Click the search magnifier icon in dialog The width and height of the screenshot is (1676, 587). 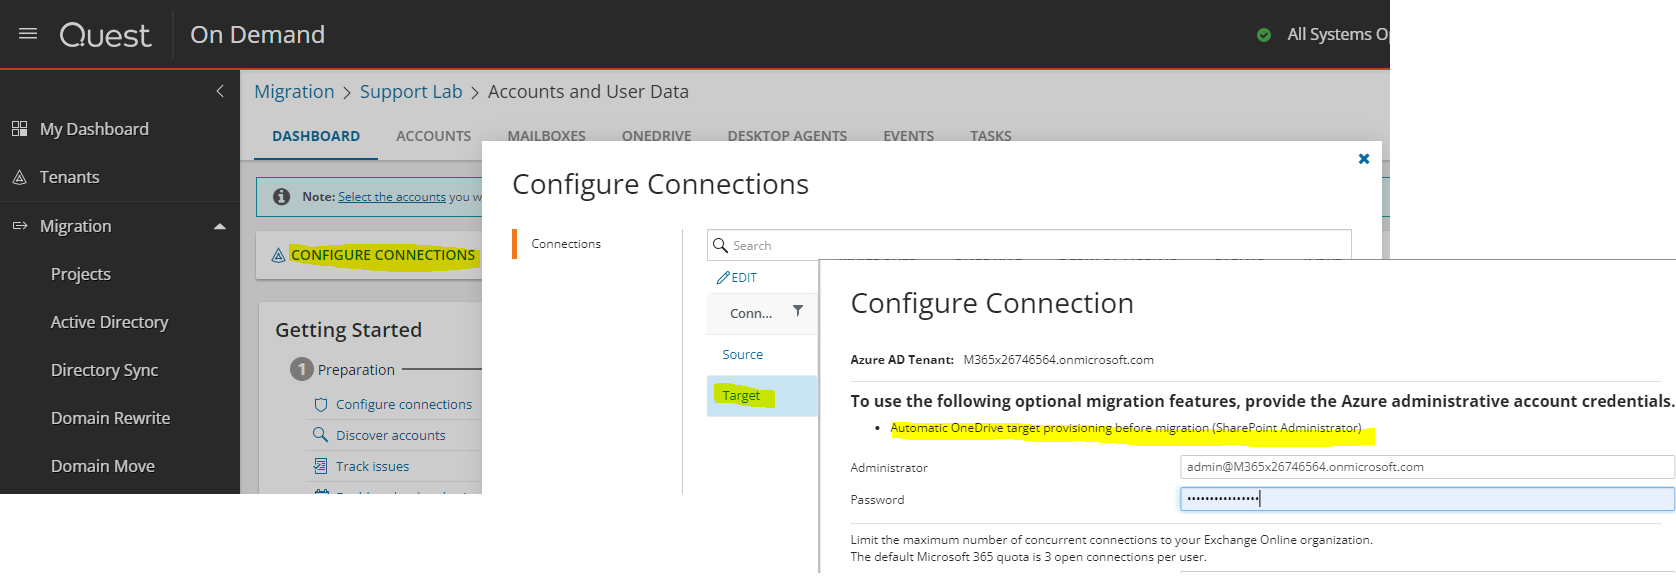[720, 245]
